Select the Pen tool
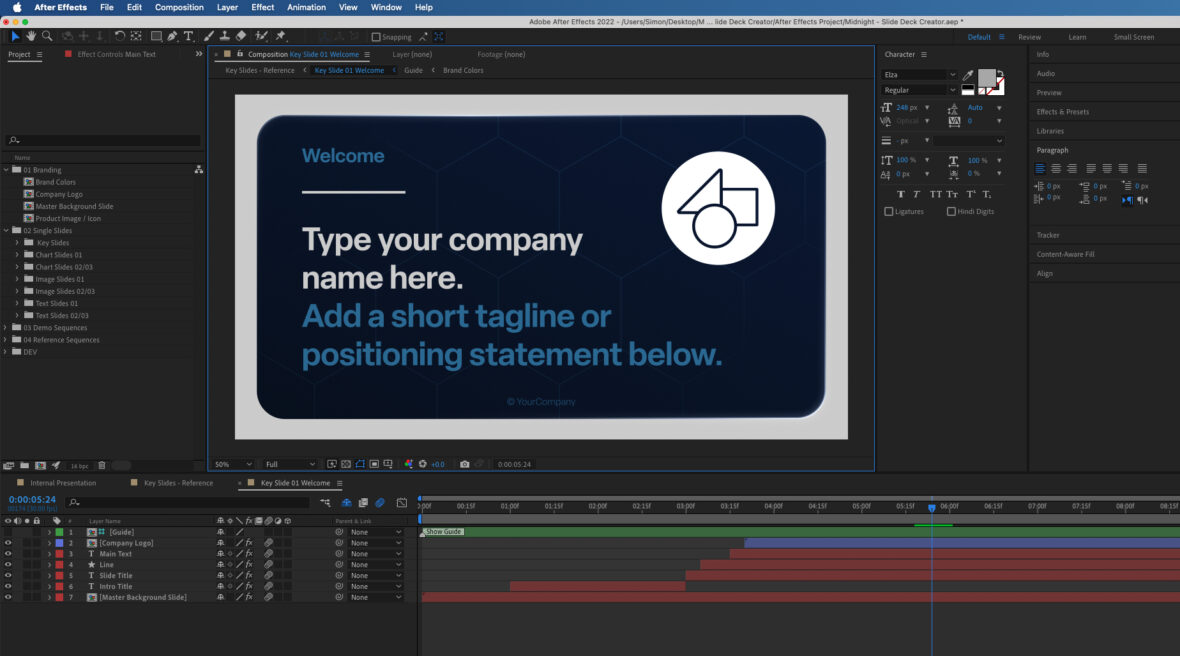Image resolution: width=1180 pixels, height=656 pixels. tap(172, 36)
